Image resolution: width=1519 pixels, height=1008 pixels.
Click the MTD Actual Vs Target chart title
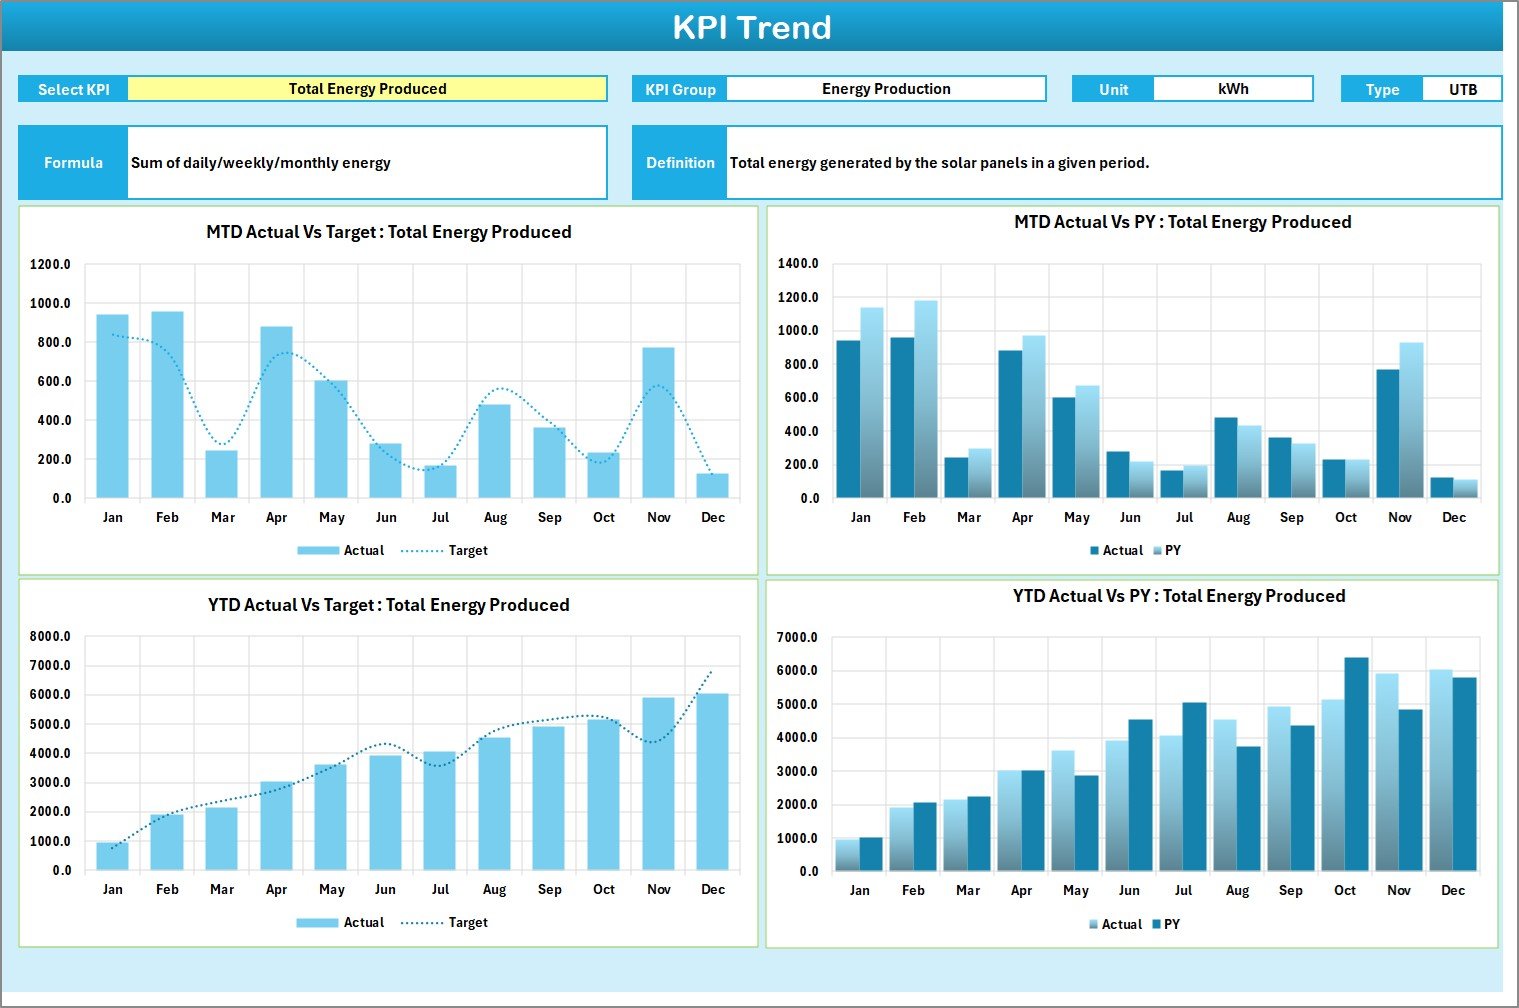389,231
